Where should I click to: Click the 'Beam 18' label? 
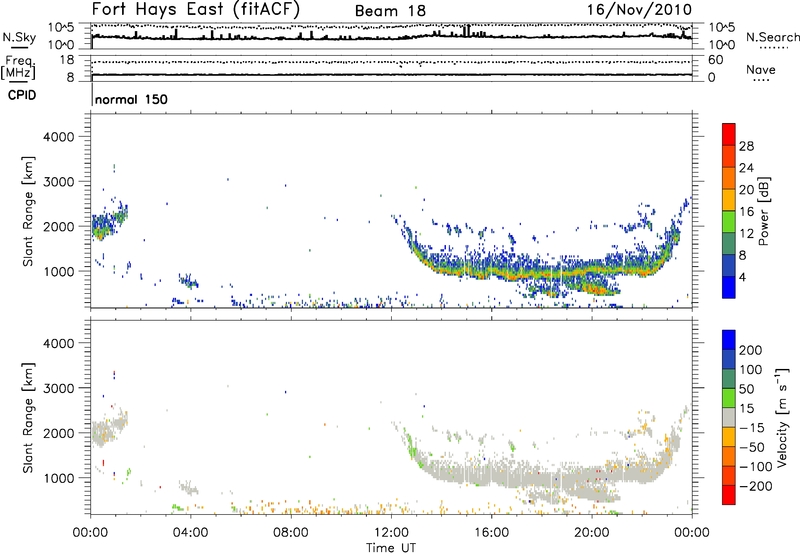pos(390,11)
